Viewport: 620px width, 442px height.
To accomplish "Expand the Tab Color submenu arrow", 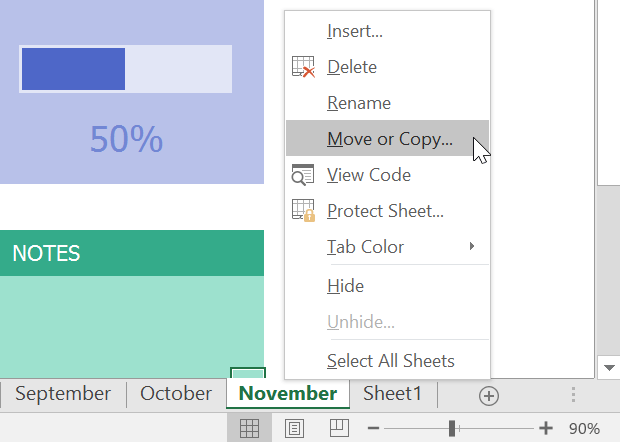I will point(472,246).
